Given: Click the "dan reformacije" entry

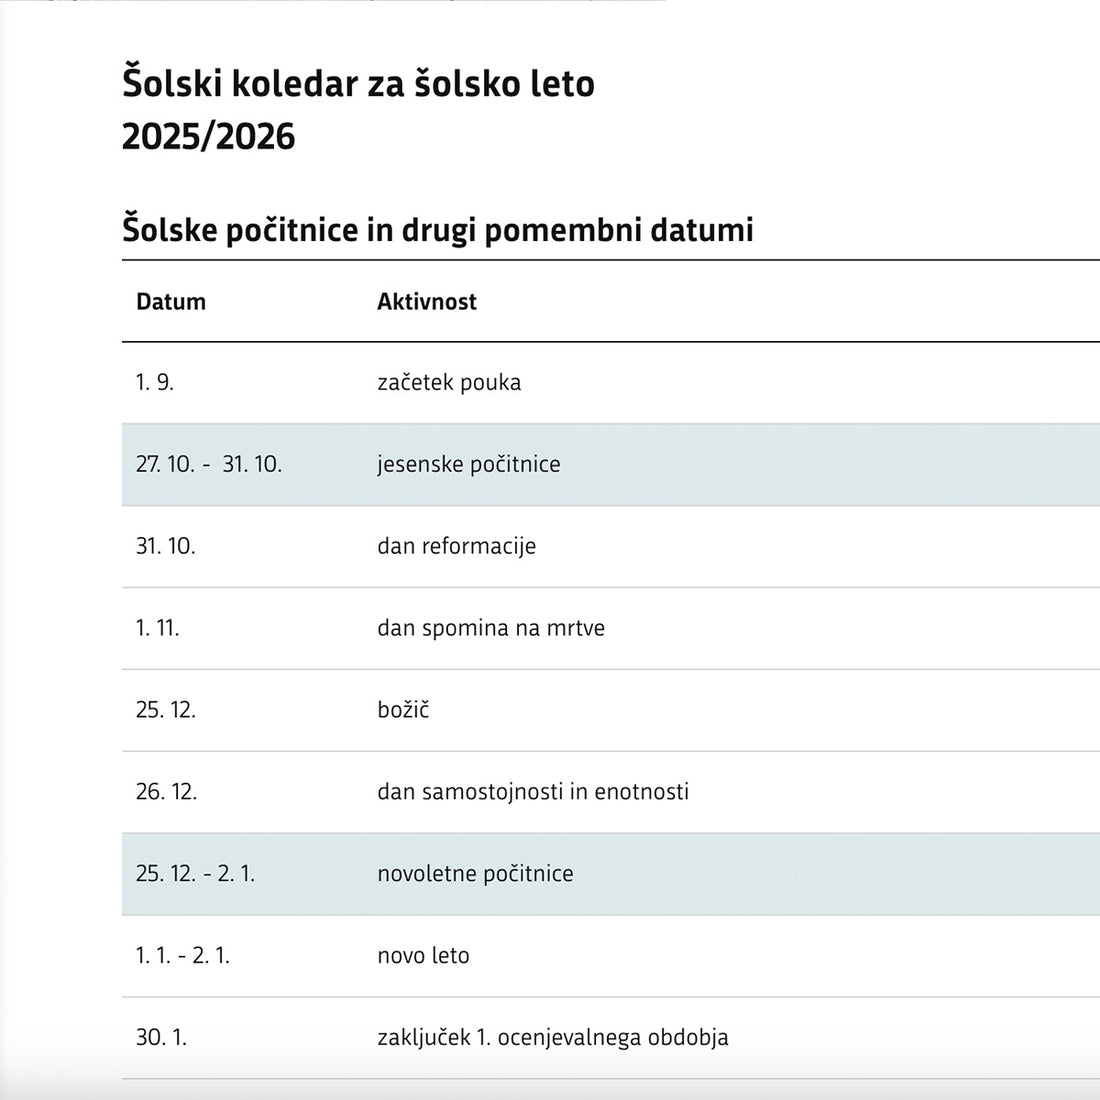Looking at the screenshot, I should tap(456, 547).
